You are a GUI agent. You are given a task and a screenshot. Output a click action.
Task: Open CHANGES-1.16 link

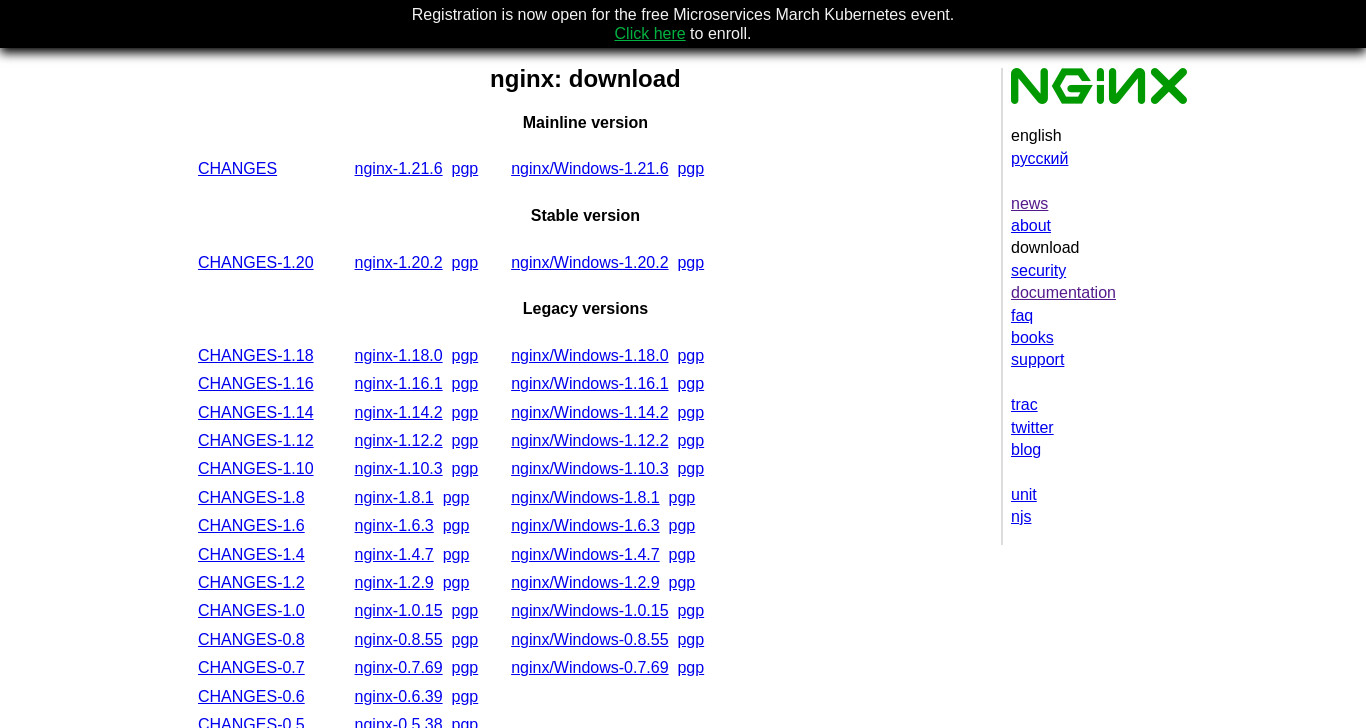[256, 384]
